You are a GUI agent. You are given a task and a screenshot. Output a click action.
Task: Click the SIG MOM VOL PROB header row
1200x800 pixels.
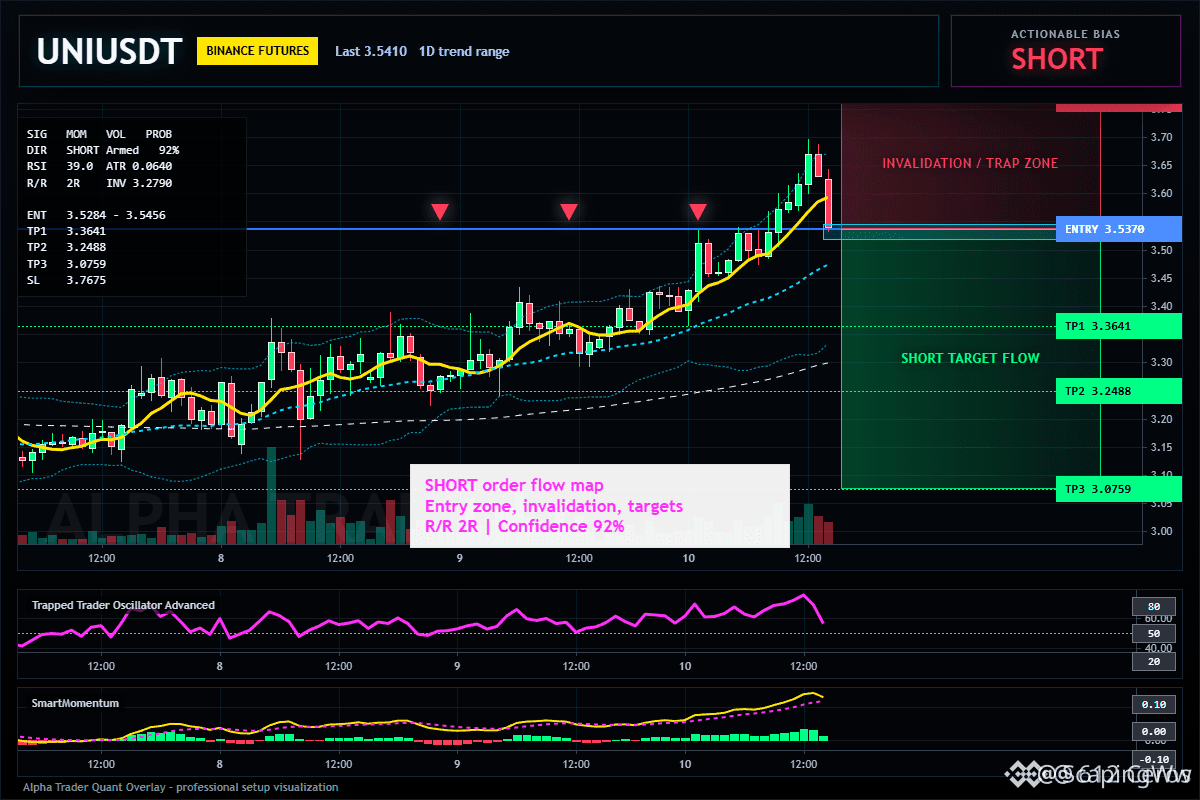99,133
